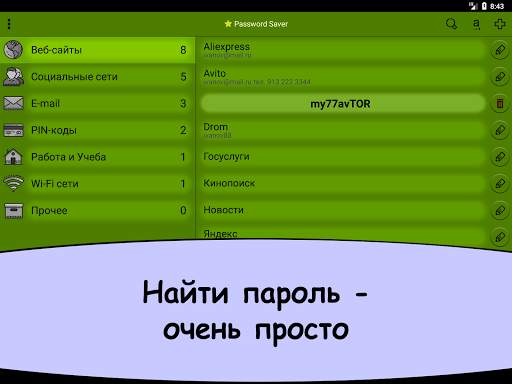The height and width of the screenshot is (384, 512).
Task: Delete the my77avTOR password with trash icon
Action: click(x=500, y=103)
